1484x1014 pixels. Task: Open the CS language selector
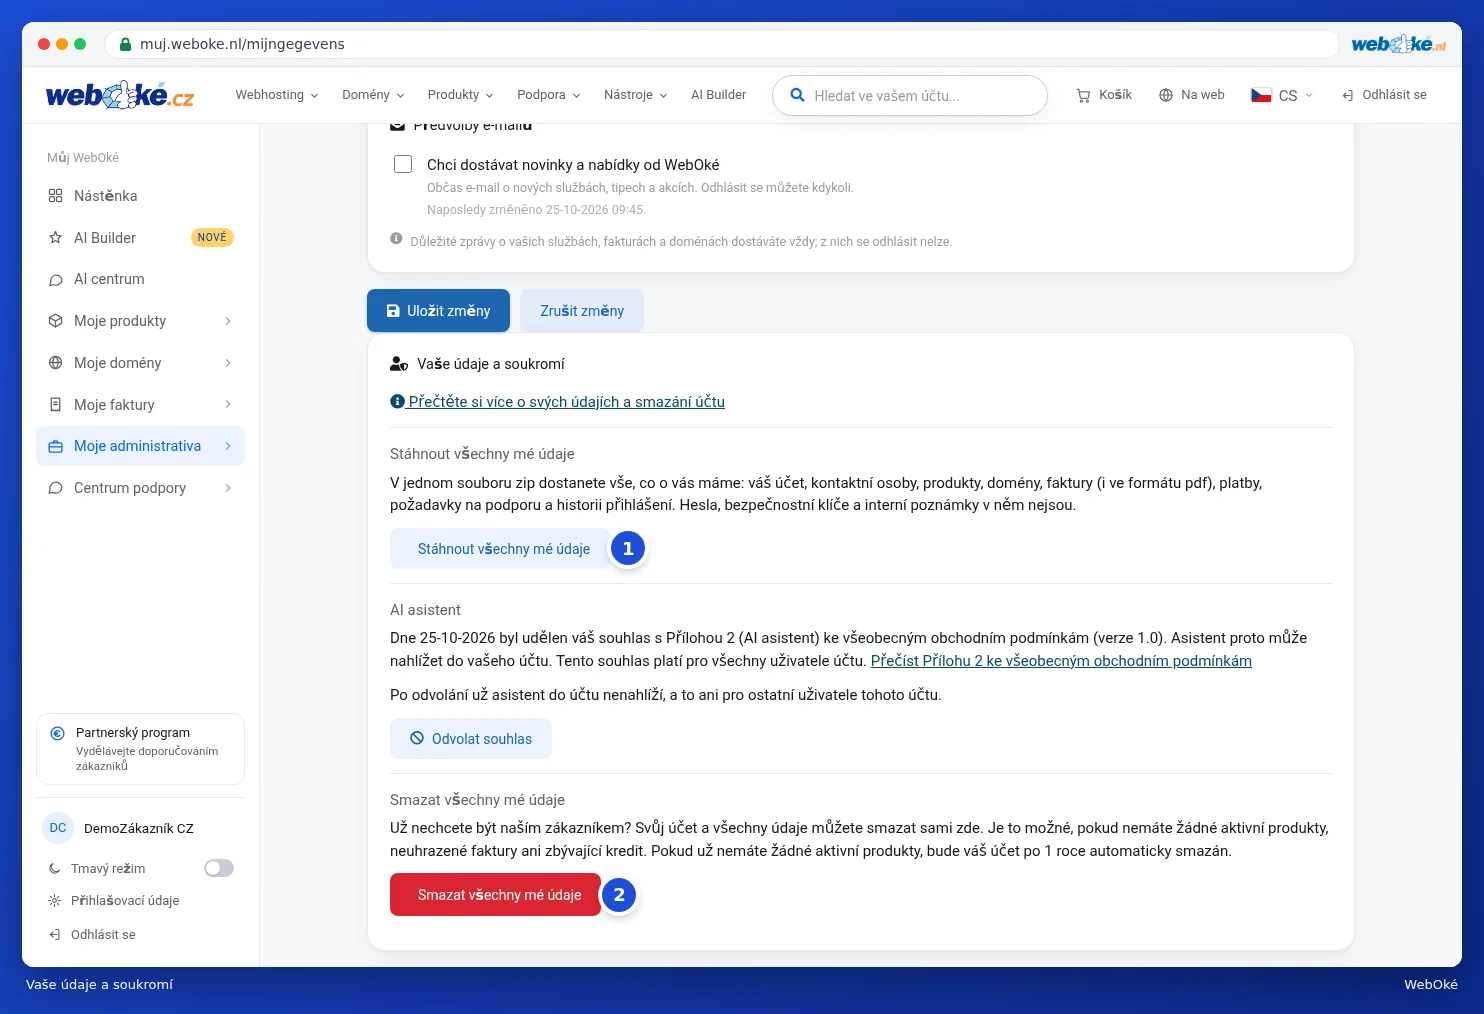1282,95
